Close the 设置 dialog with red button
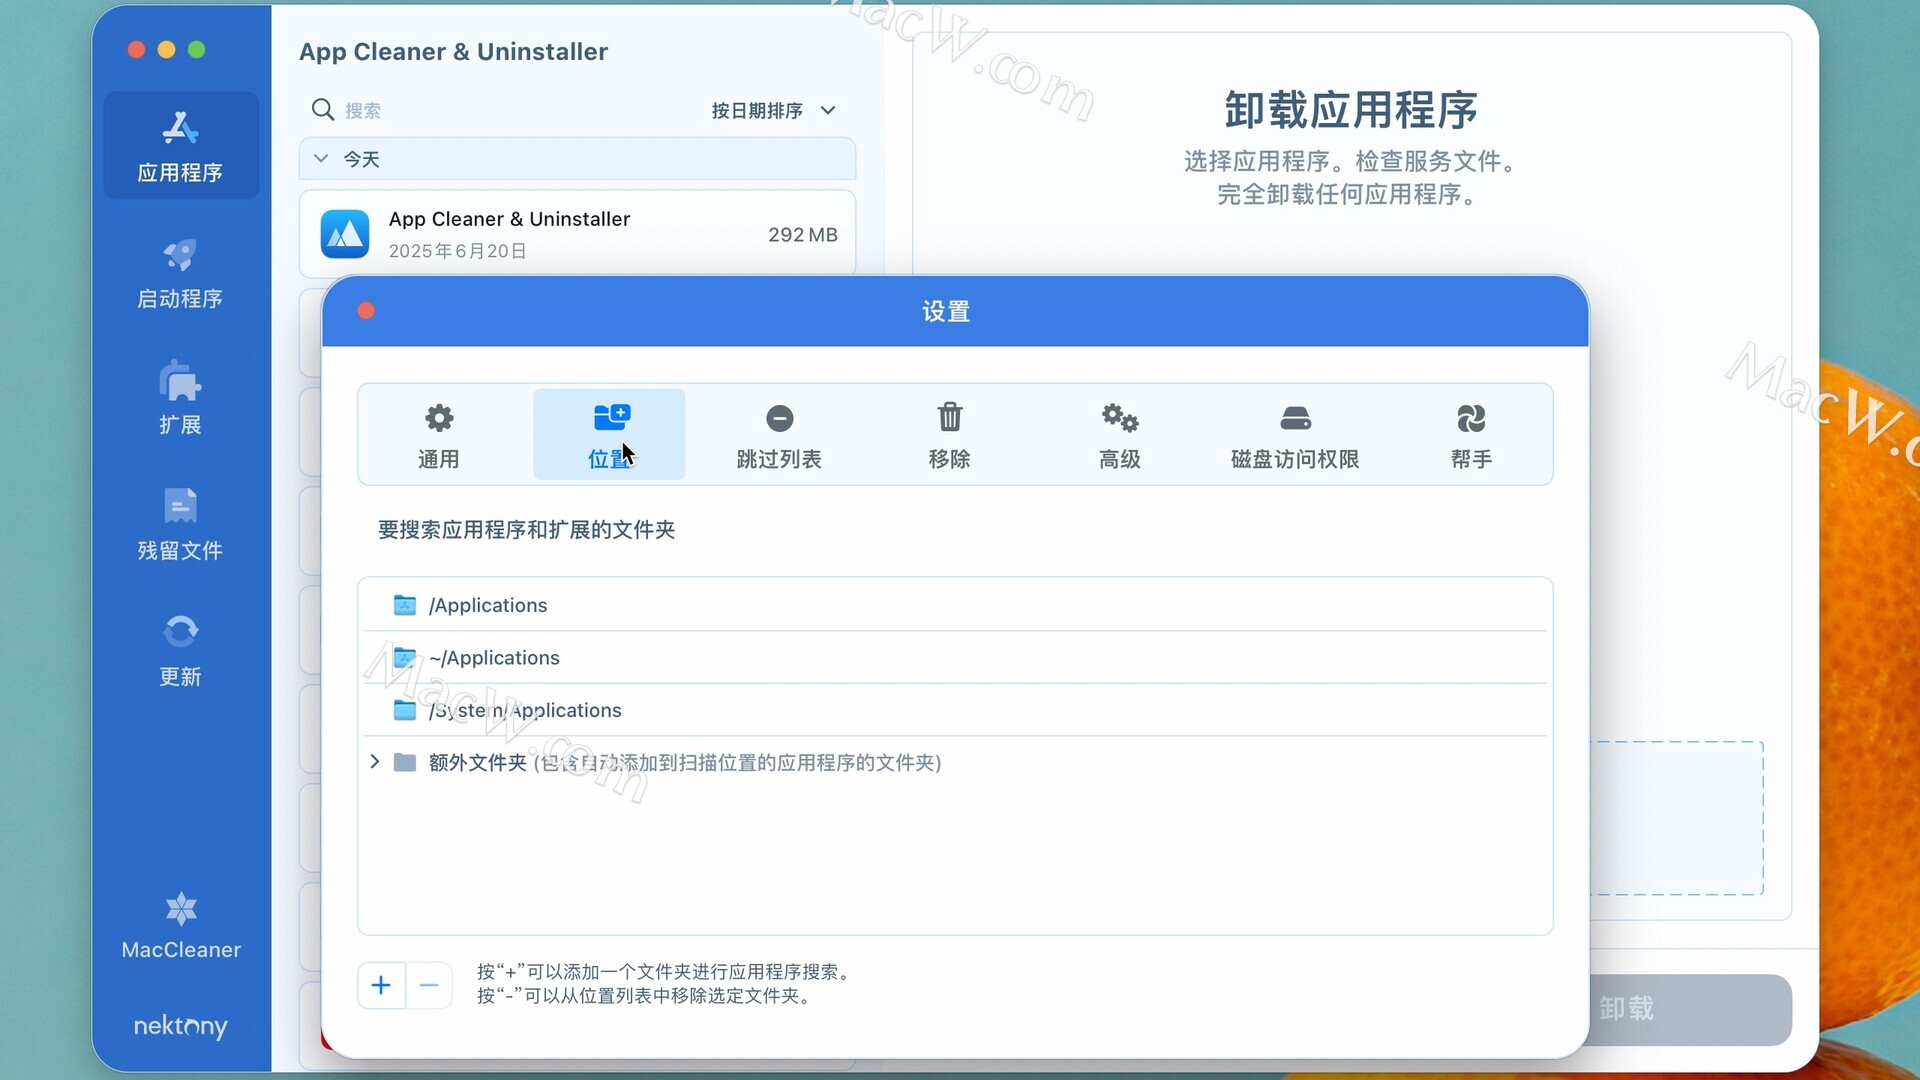 (x=366, y=311)
